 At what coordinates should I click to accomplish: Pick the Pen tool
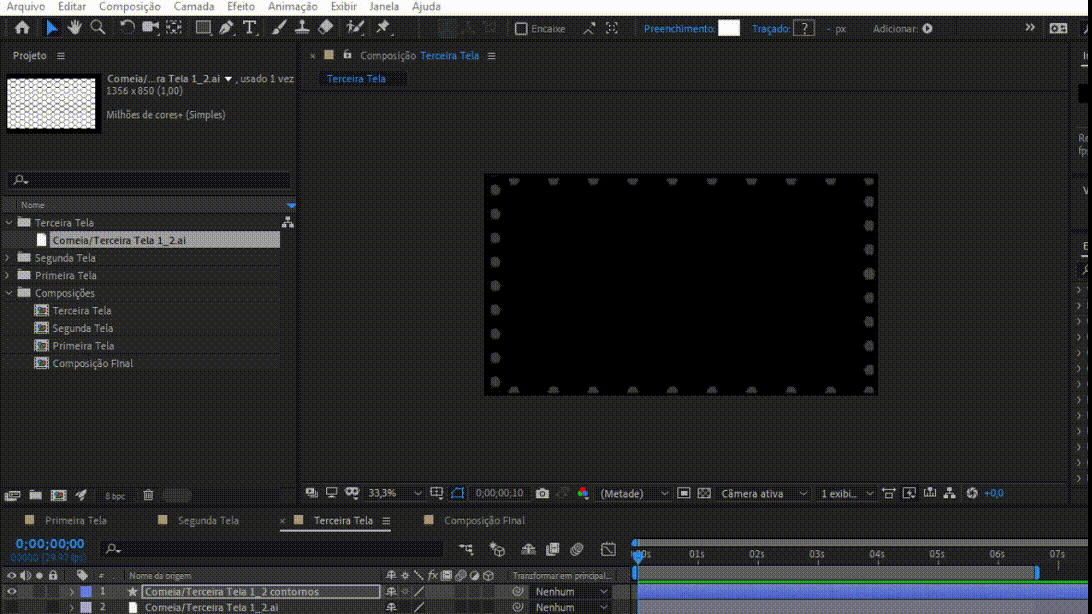point(226,28)
